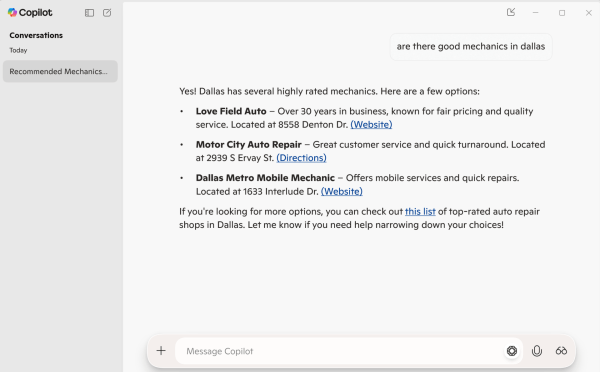
Task: Open Motor City Auto Repair Directions link
Action: click(301, 158)
